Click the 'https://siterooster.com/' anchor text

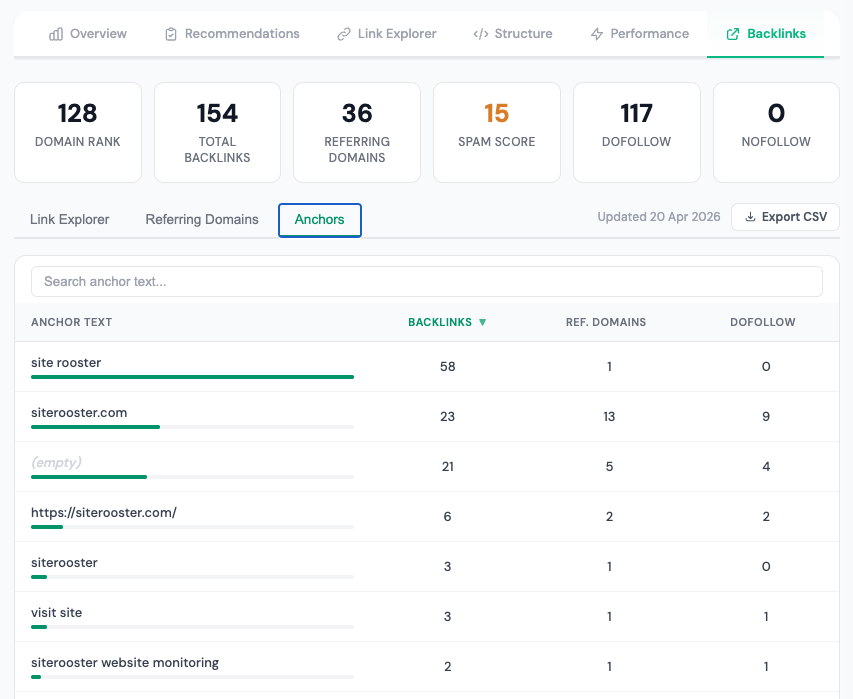pos(104,512)
